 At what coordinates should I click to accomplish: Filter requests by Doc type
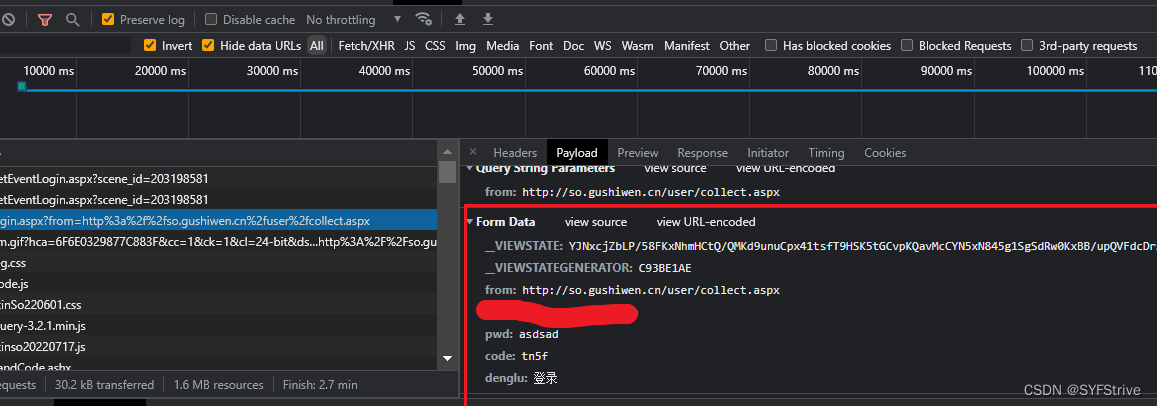click(x=573, y=46)
